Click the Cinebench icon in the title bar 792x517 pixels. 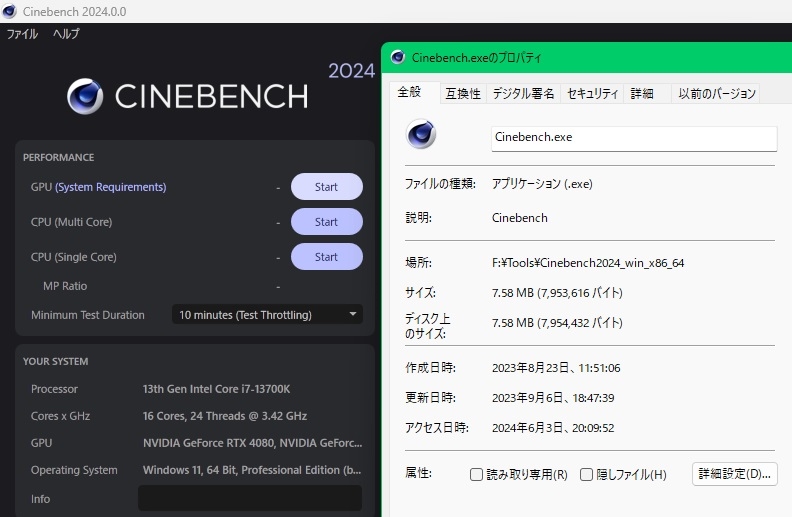(9, 11)
